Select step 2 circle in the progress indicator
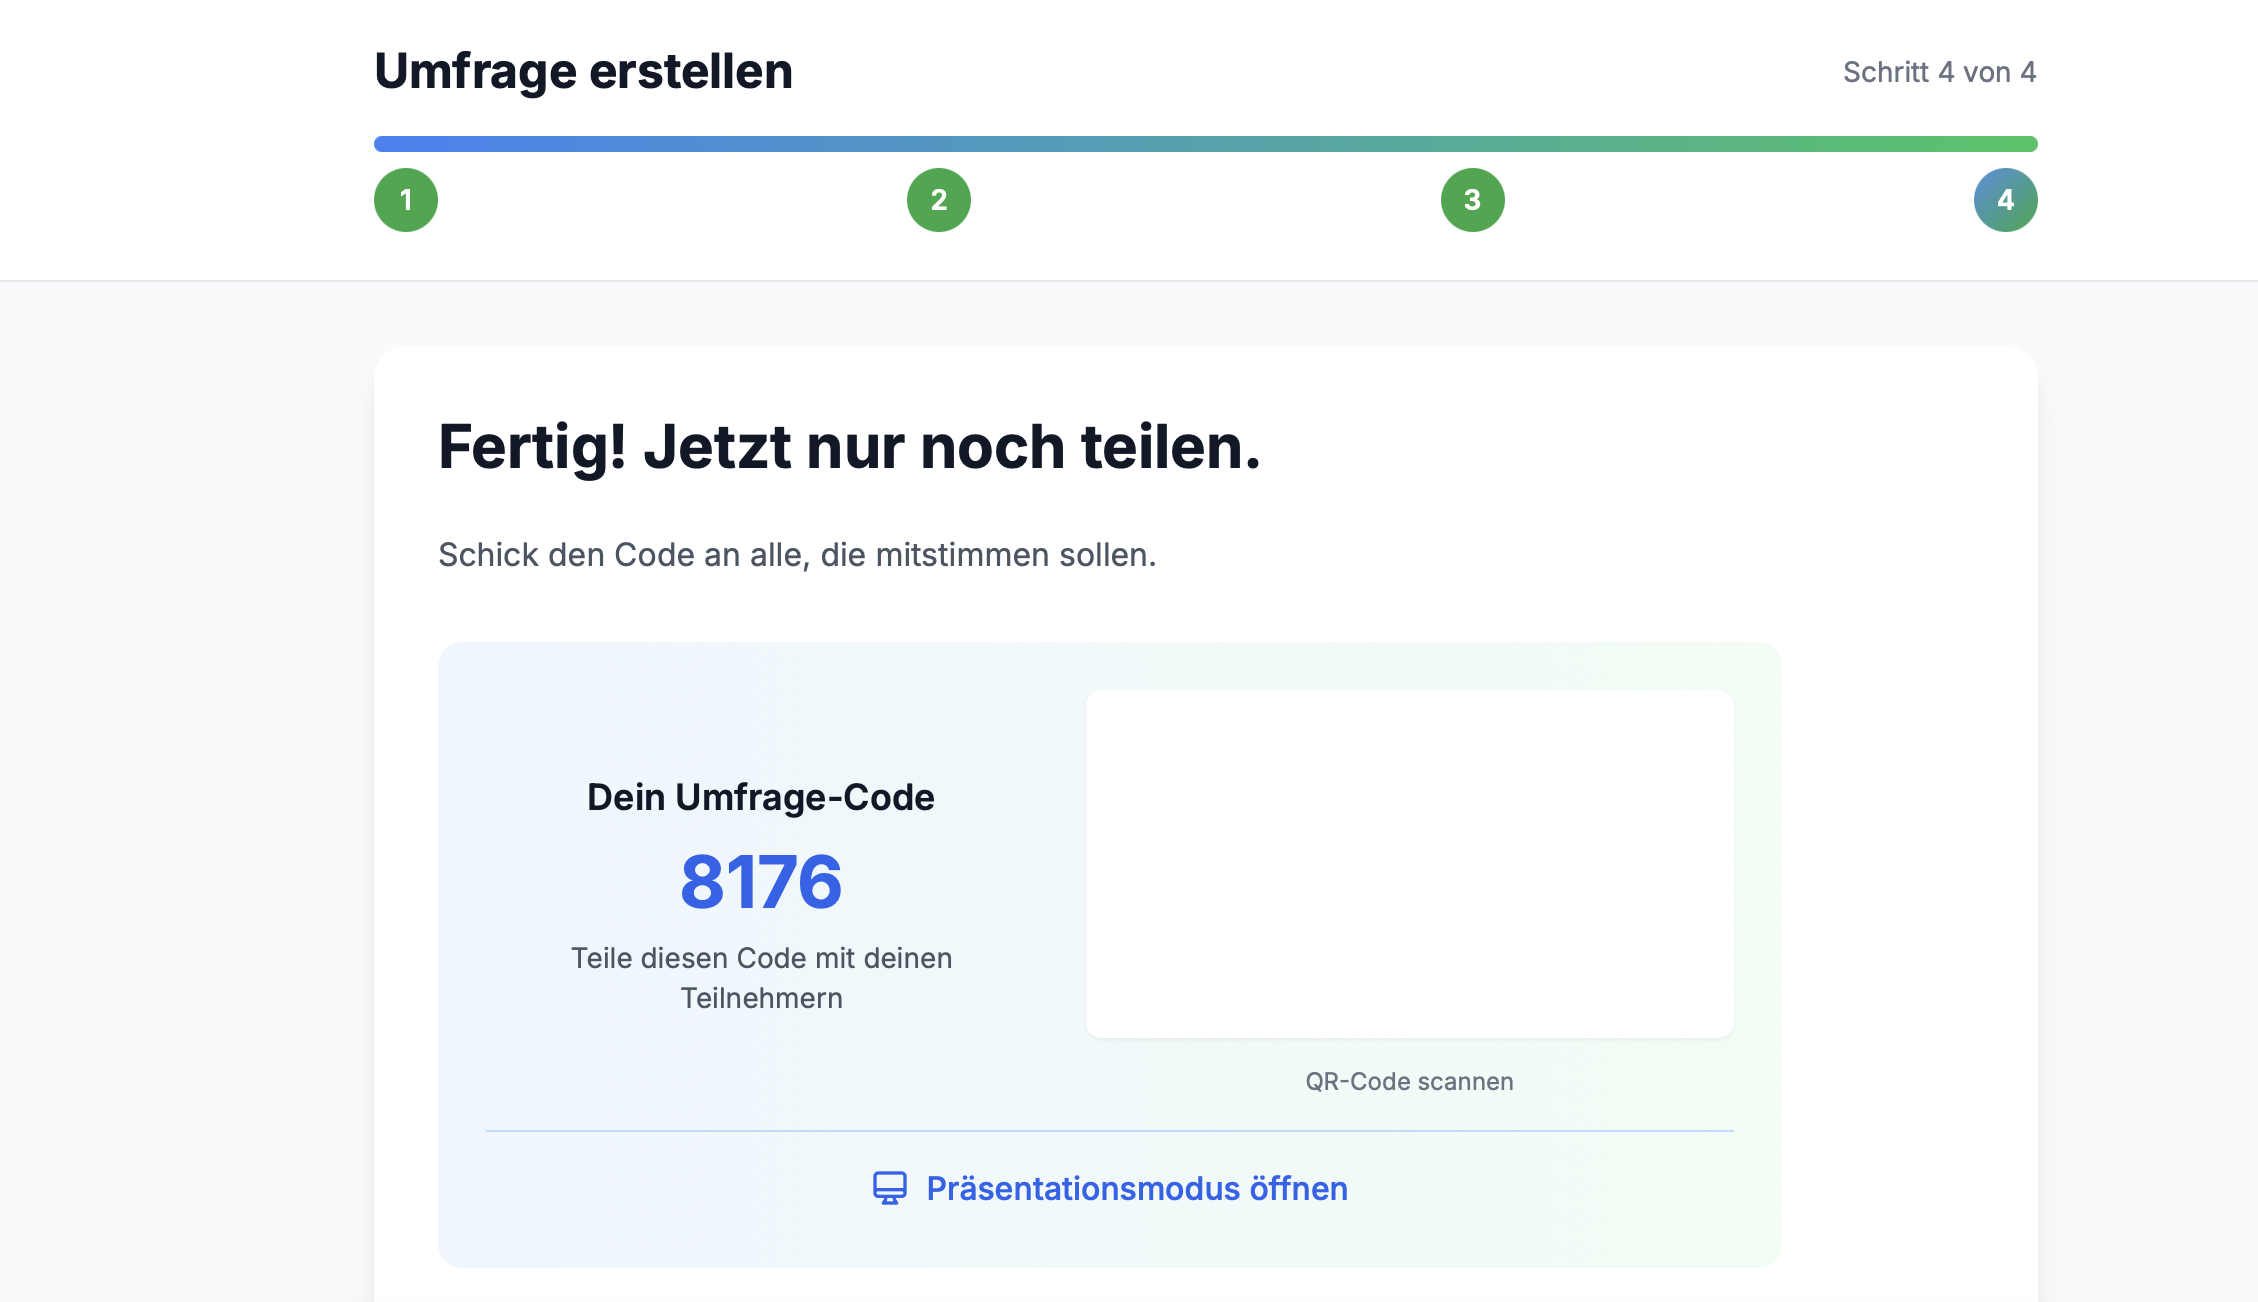The width and height of the screenshot is (2258, 1302). 939,200
